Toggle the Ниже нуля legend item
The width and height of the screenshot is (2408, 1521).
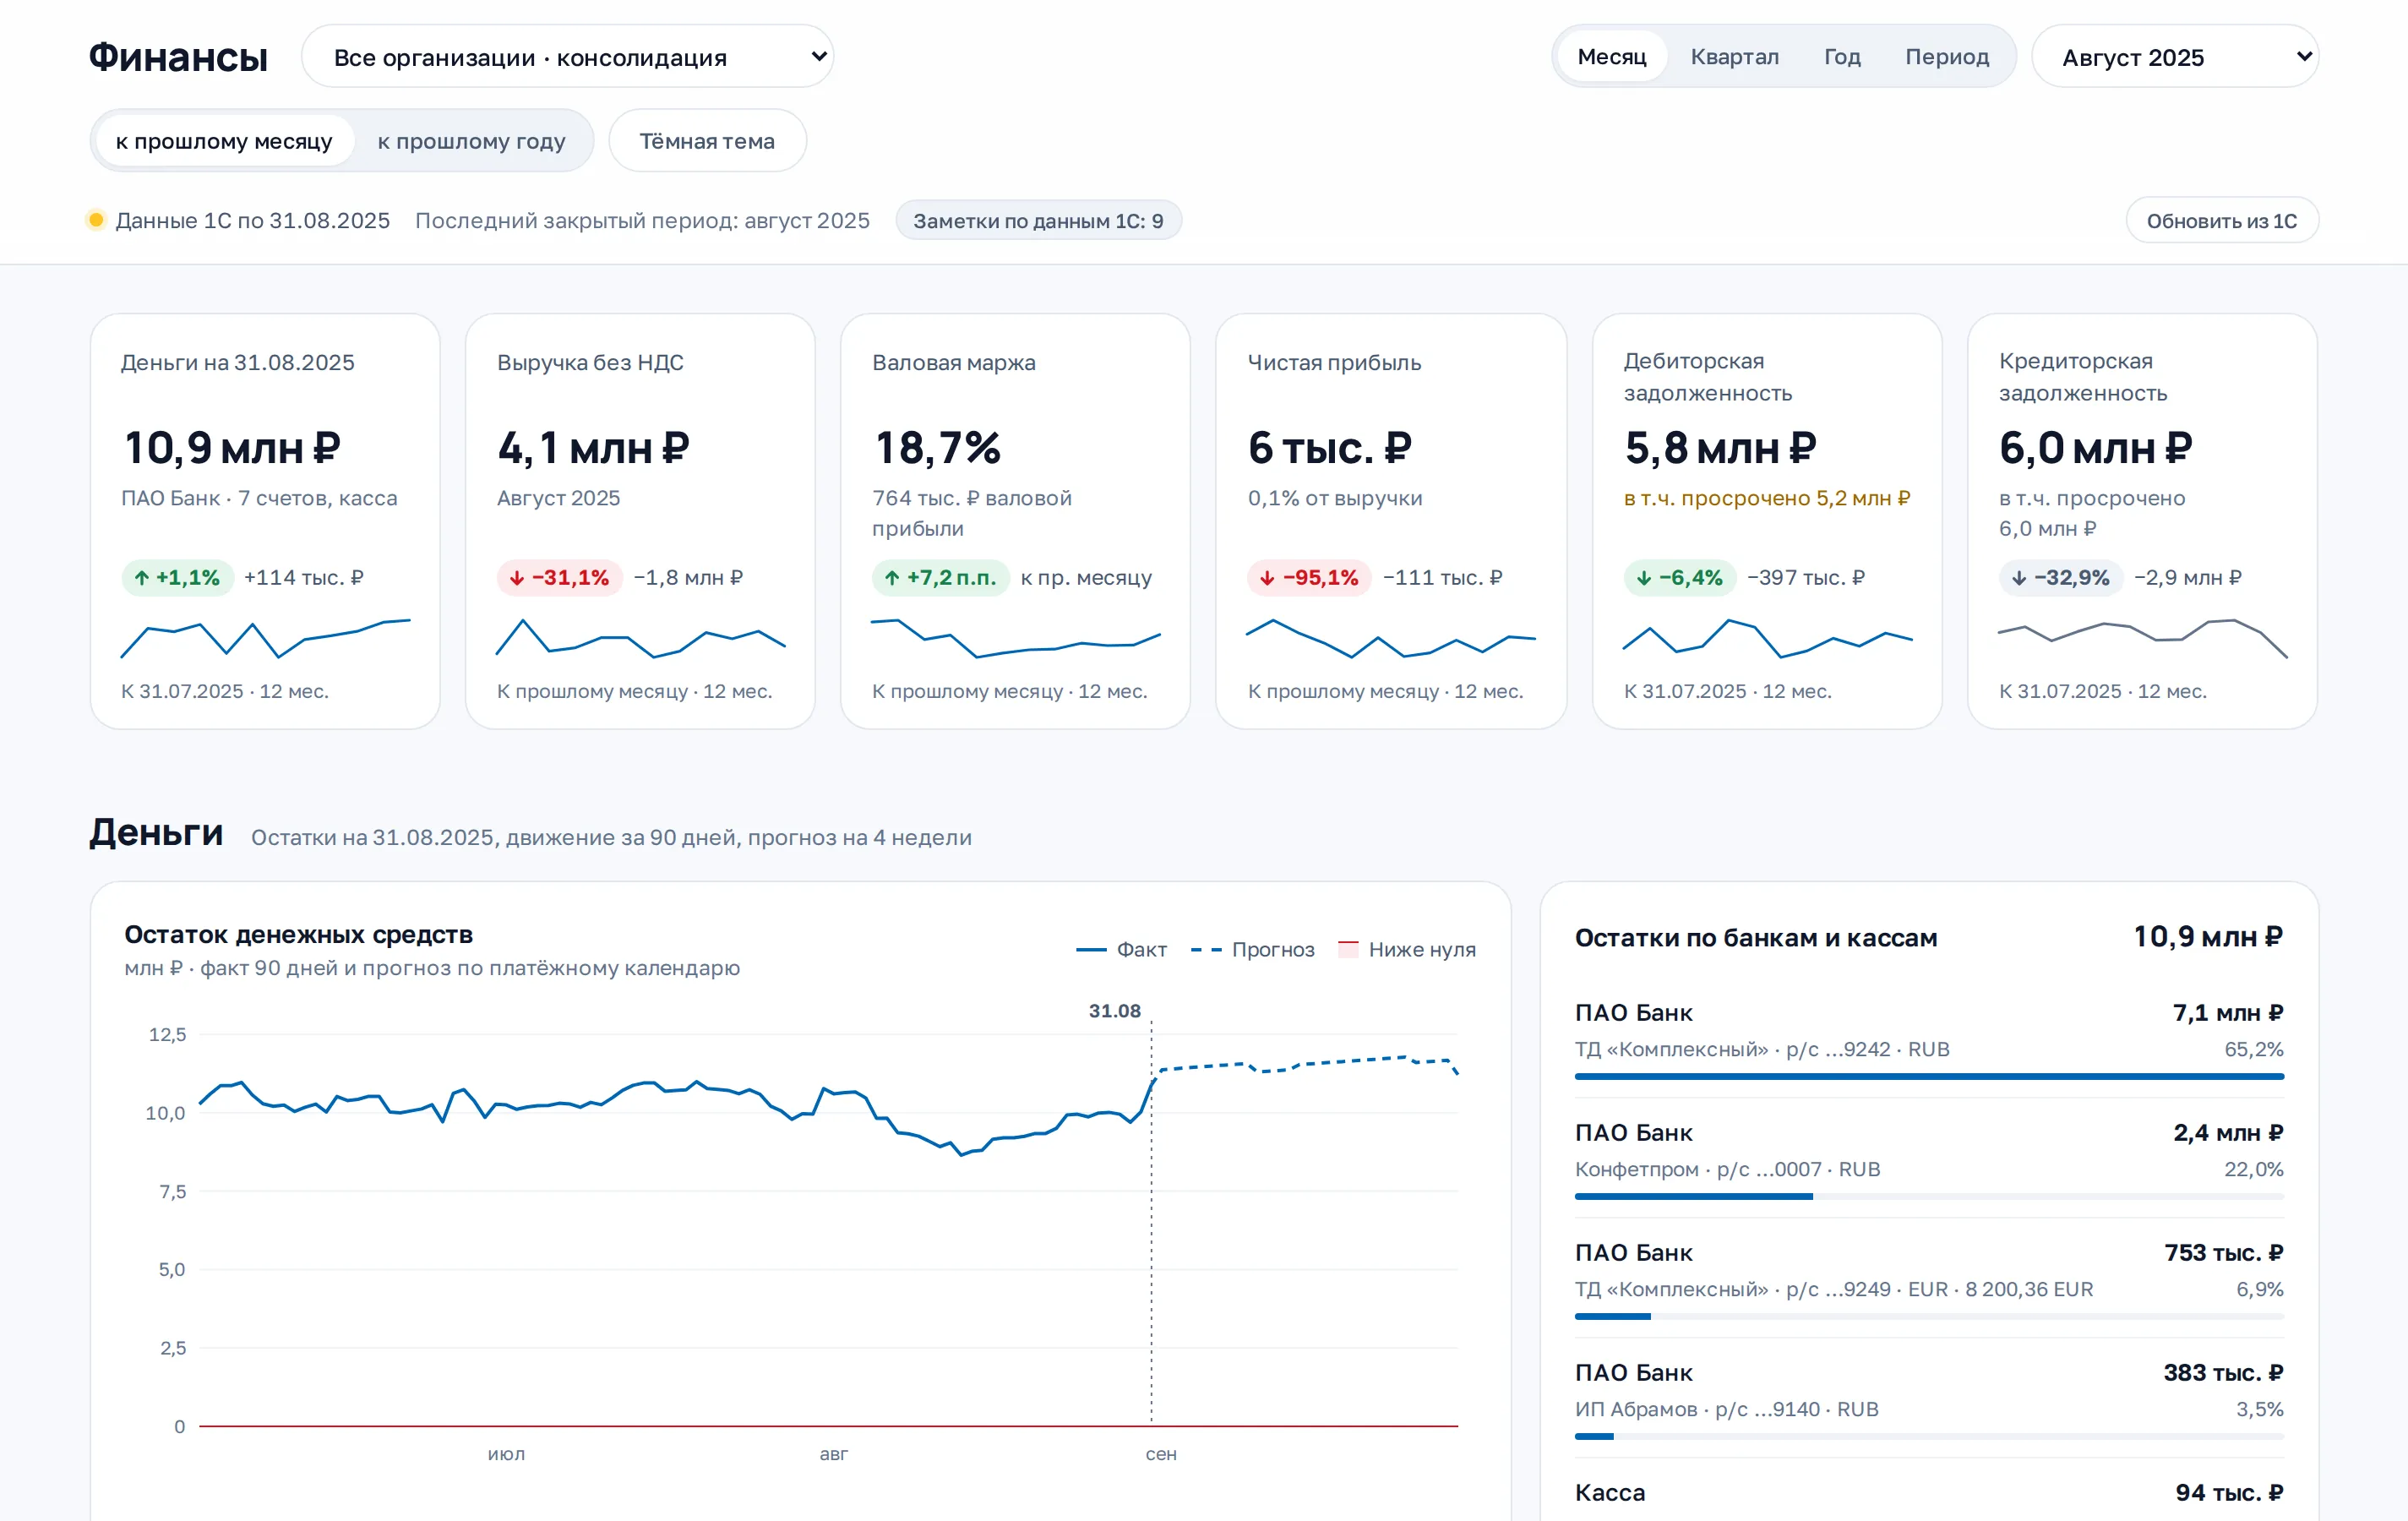click(x=1407, y=950)
